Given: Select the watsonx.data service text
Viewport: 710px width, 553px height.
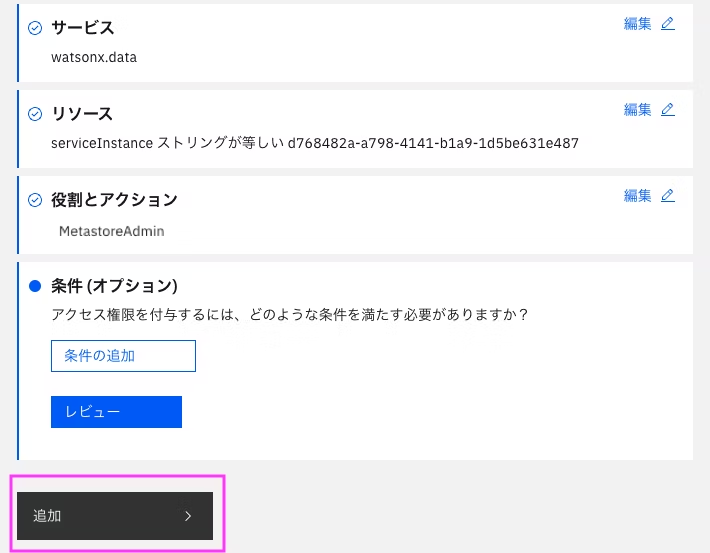Looking at the screenshot, I should click(x=94, y=58).
